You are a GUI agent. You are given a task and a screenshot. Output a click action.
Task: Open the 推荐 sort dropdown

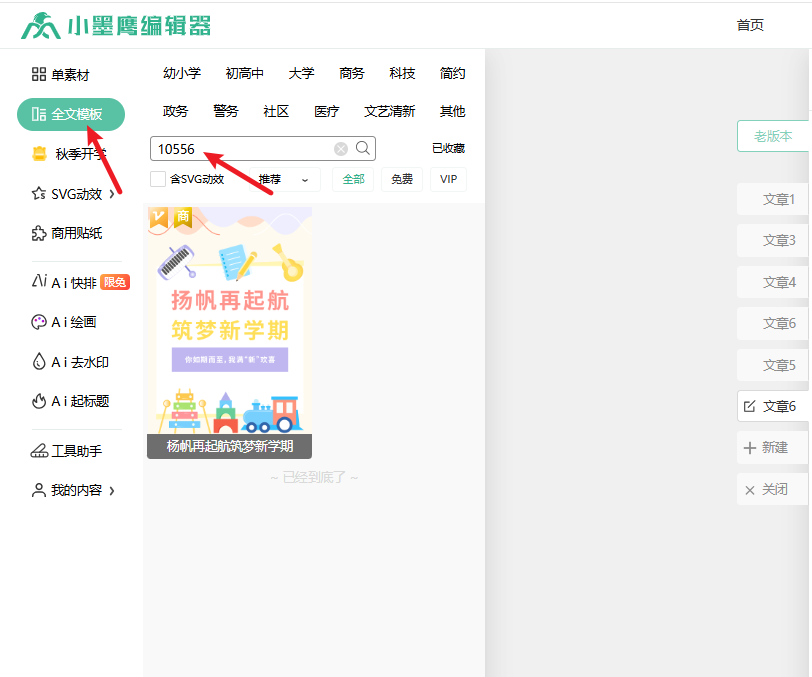(284, 179)
